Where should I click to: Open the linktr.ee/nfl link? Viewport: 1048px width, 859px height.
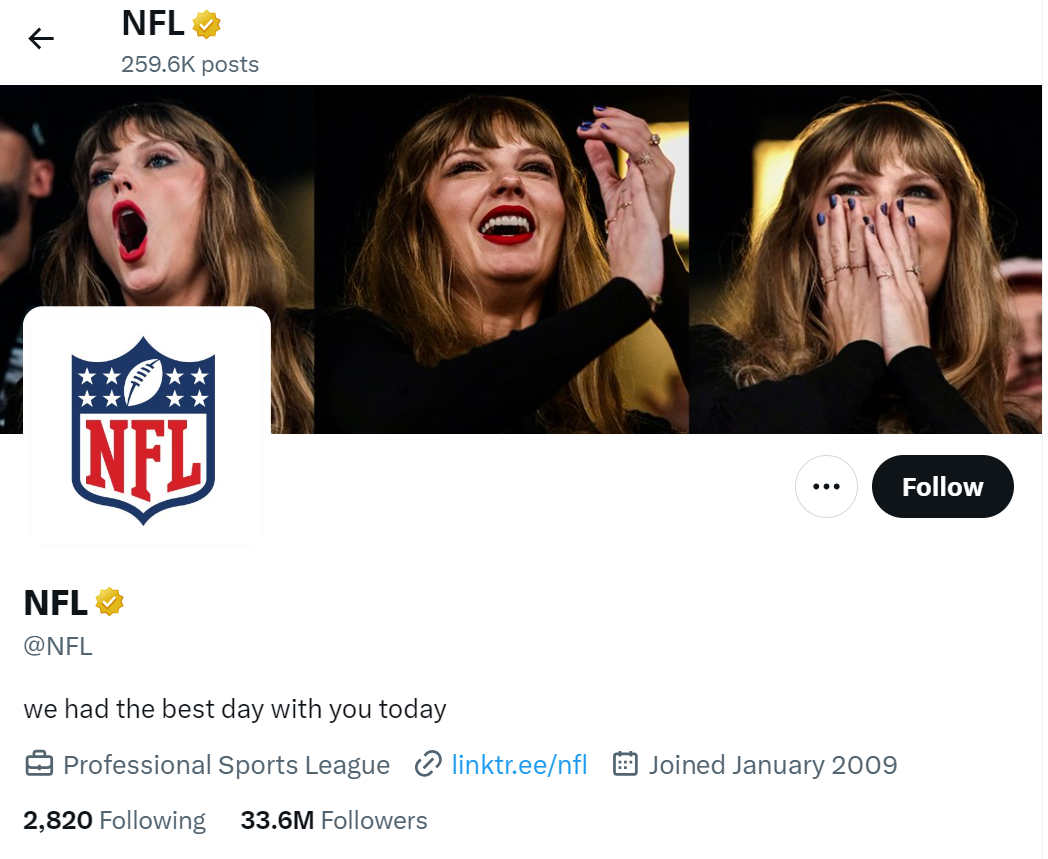coord(519,765)
